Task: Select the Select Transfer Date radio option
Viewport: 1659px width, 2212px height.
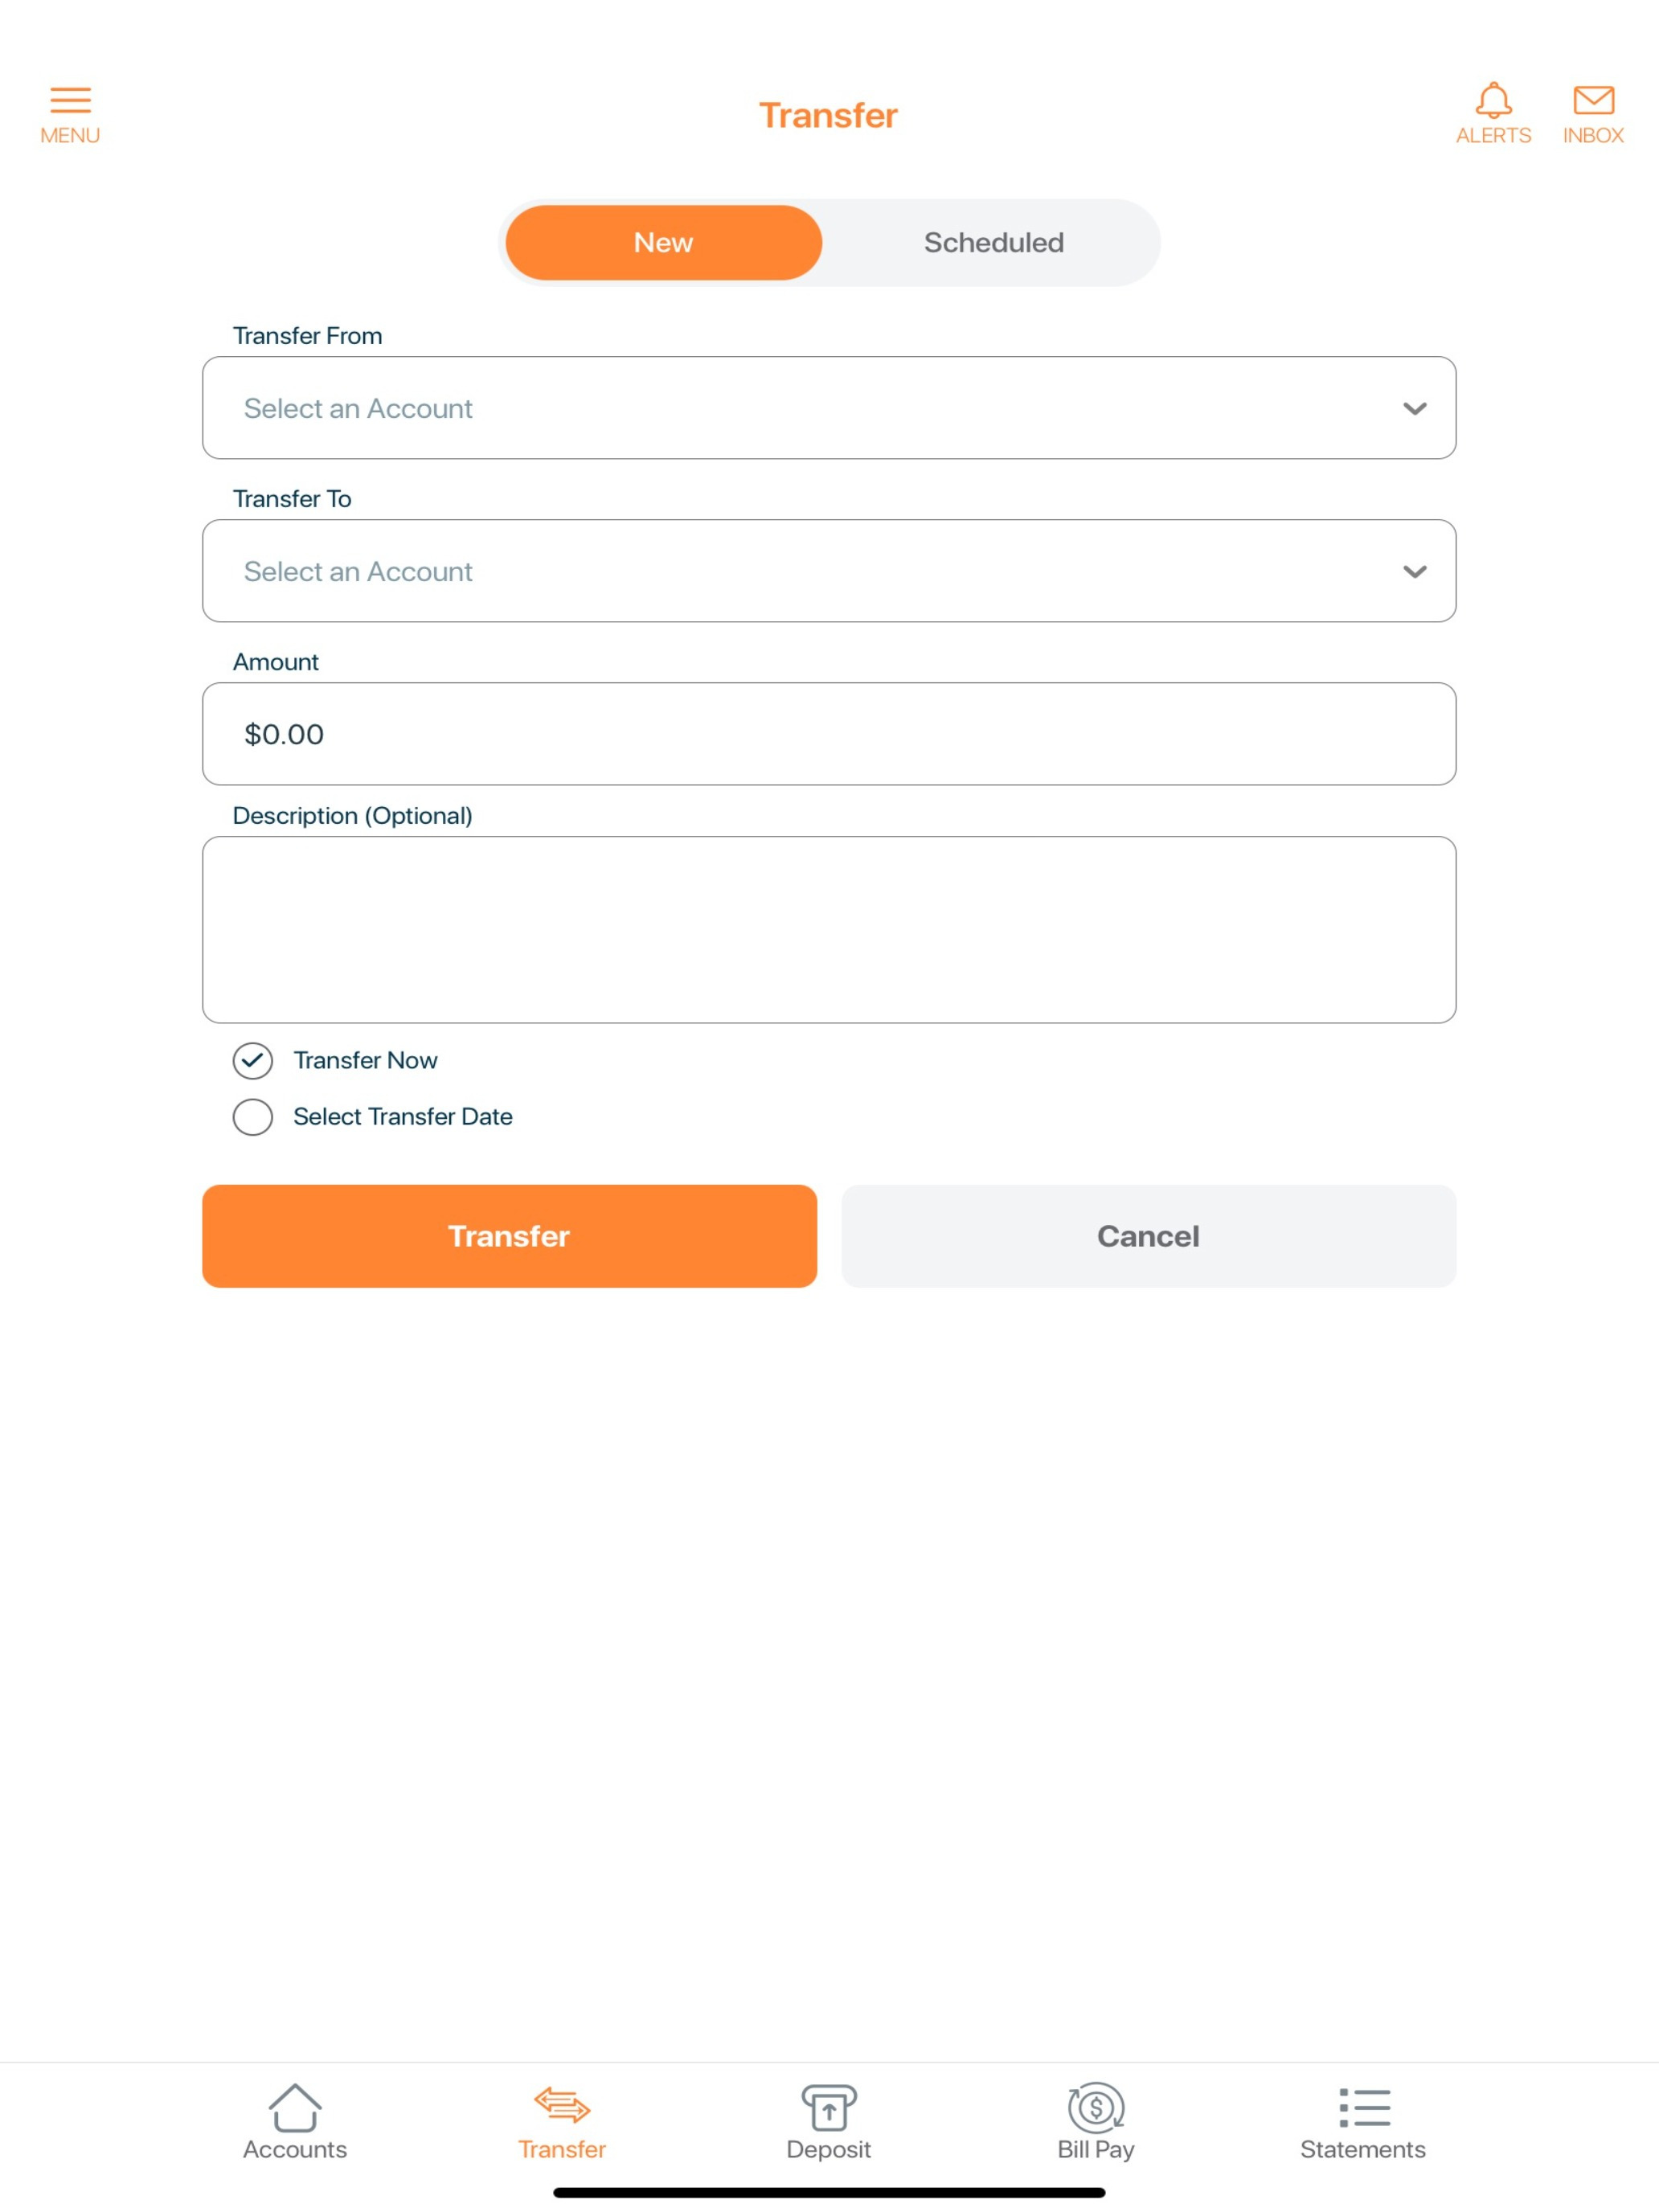Action: [253, 1117]
